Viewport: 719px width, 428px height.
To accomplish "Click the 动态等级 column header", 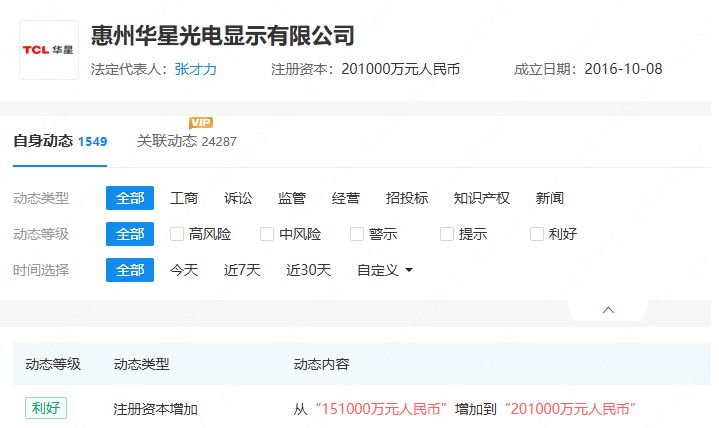I will pyautogui.click(x=53, y=364).
